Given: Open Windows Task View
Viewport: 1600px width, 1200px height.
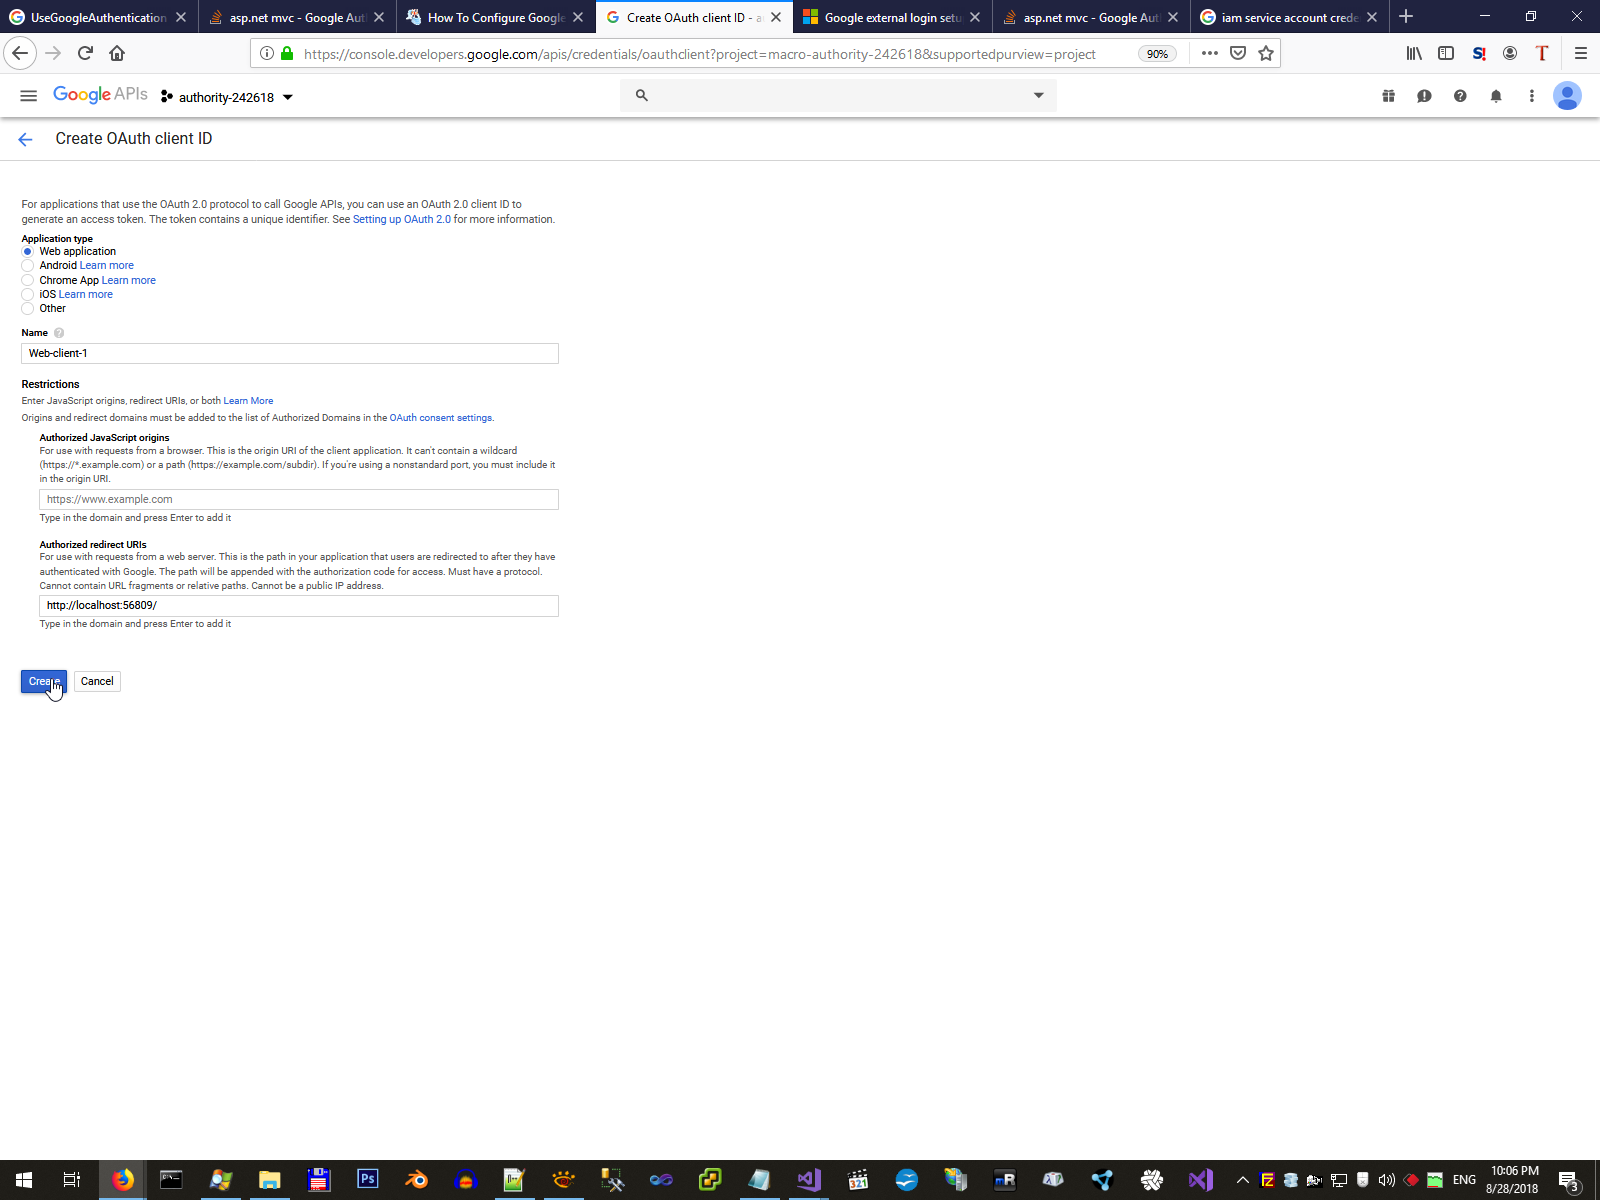Looking at the screenshot, I should 72,1180.
